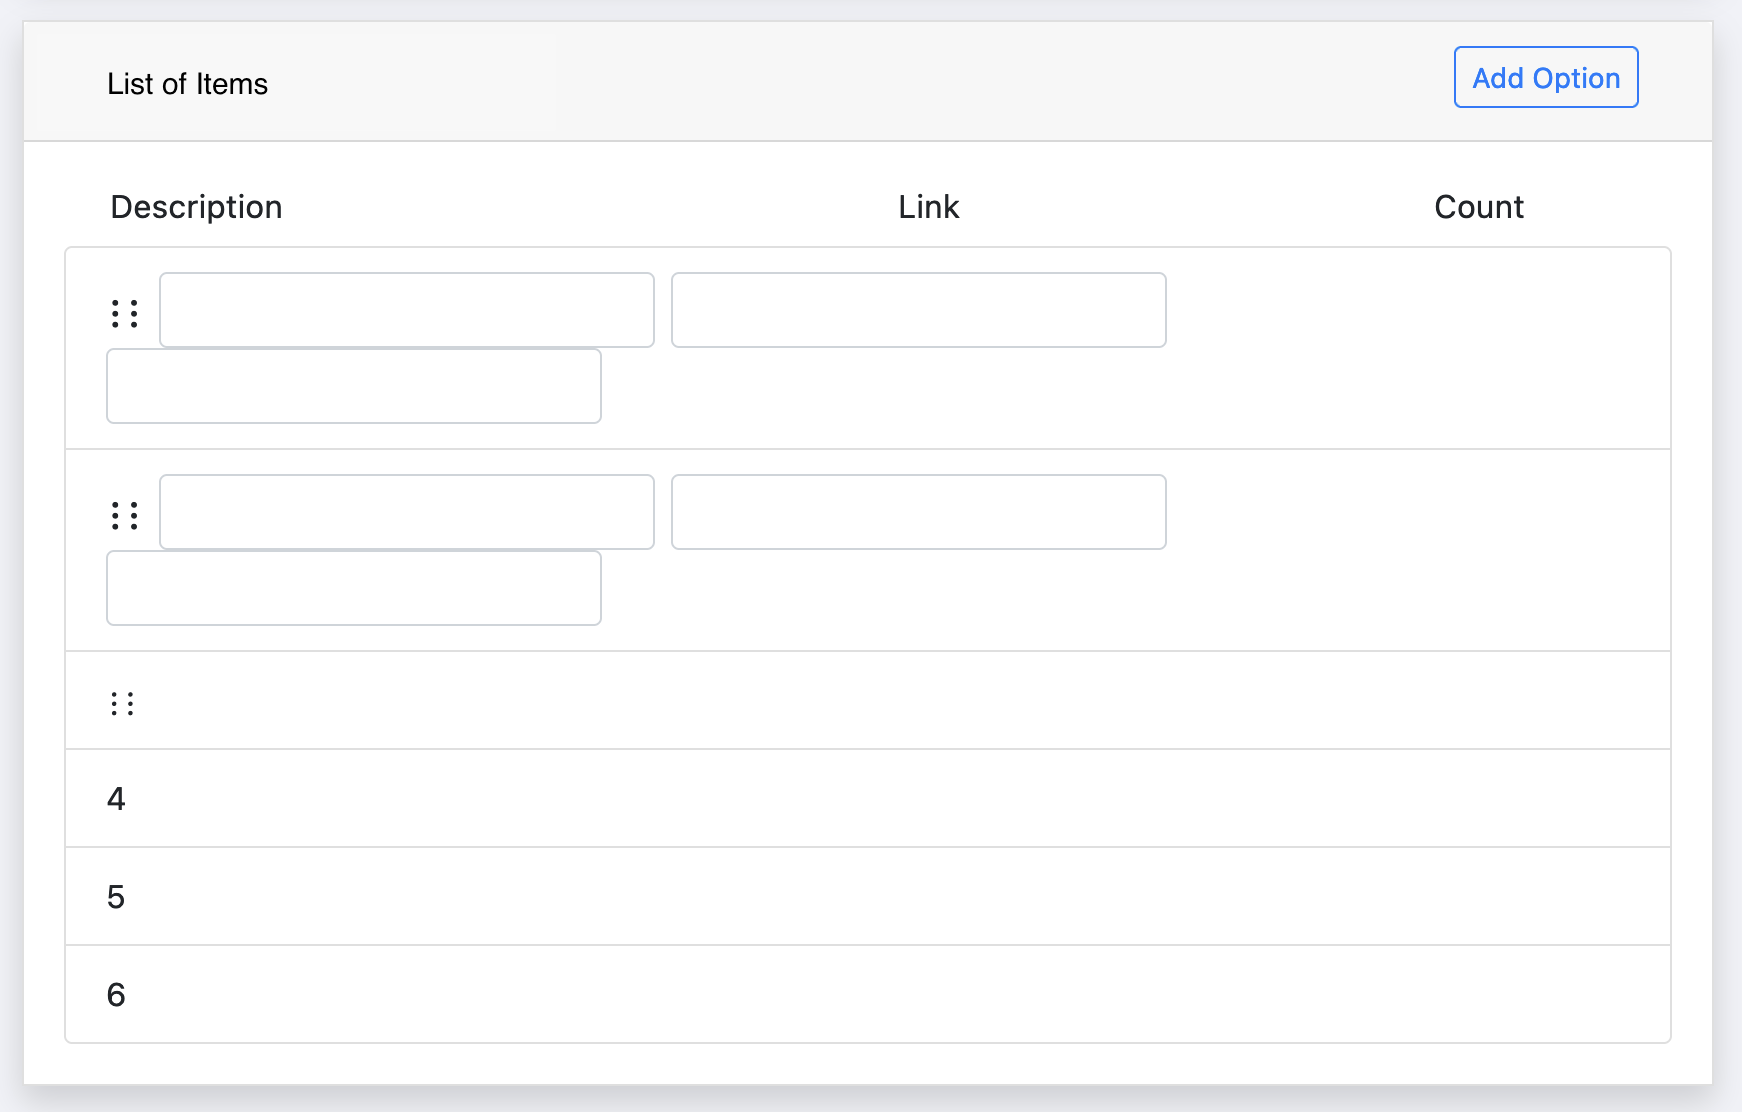1742x1112 pixels.
Task: Click the Link column header
Action: (x=928, y=207)
